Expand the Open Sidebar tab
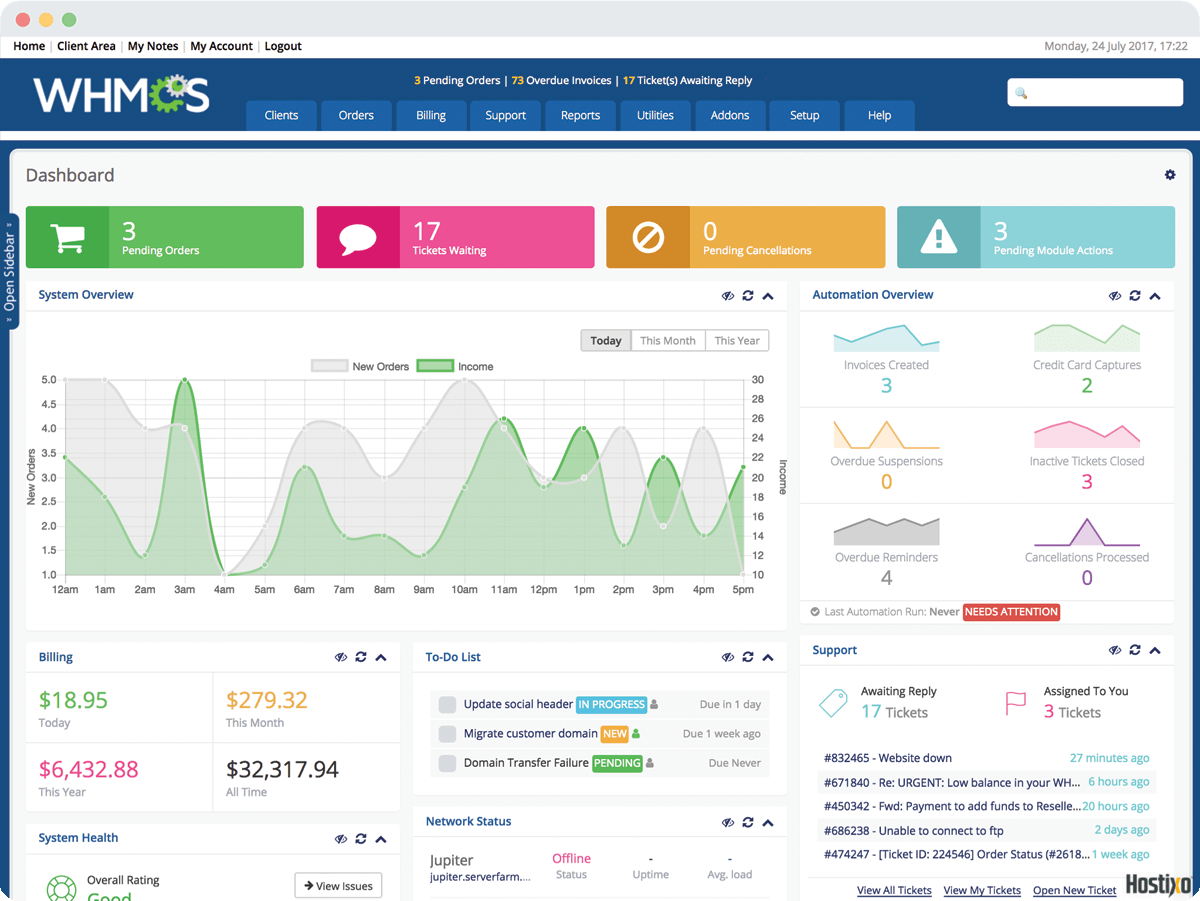The image size is (1200, 901). pyautogui.click(x=10, y=270)
